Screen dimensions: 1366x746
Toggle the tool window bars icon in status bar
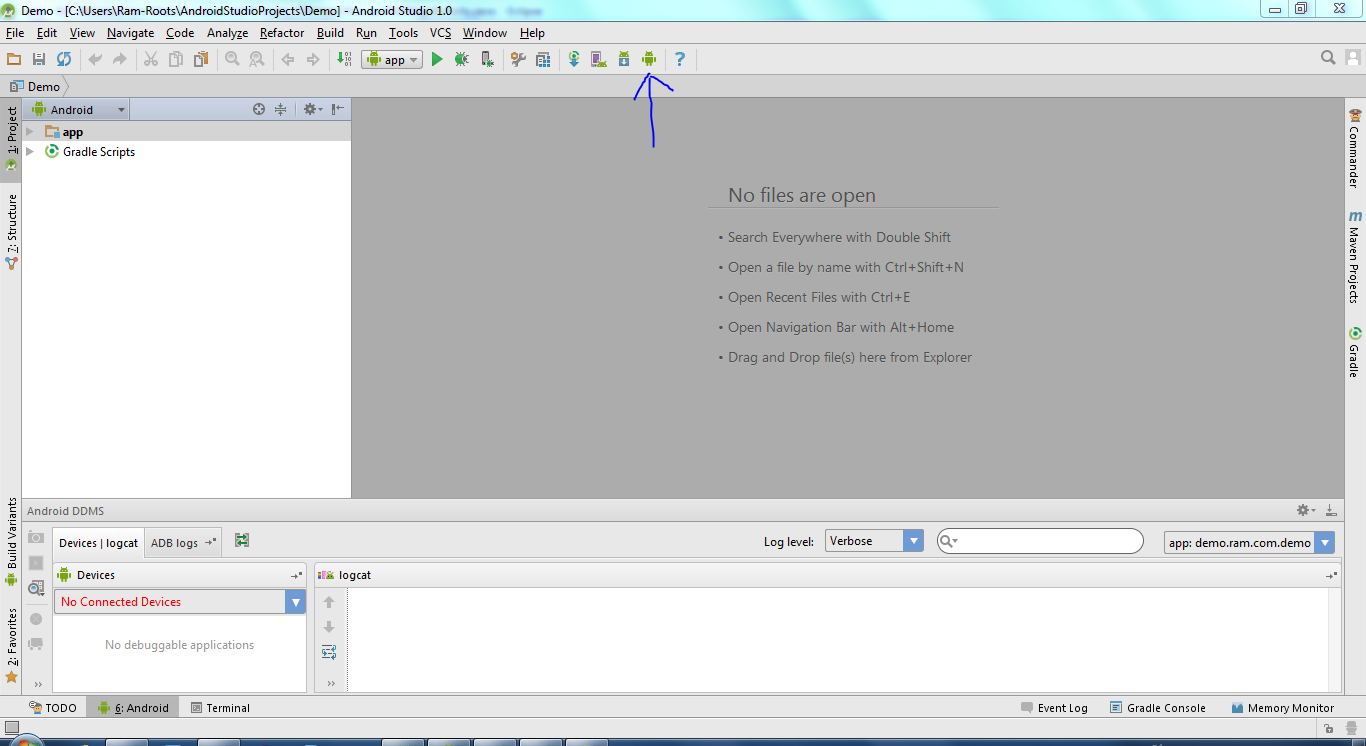coord(11,729)
